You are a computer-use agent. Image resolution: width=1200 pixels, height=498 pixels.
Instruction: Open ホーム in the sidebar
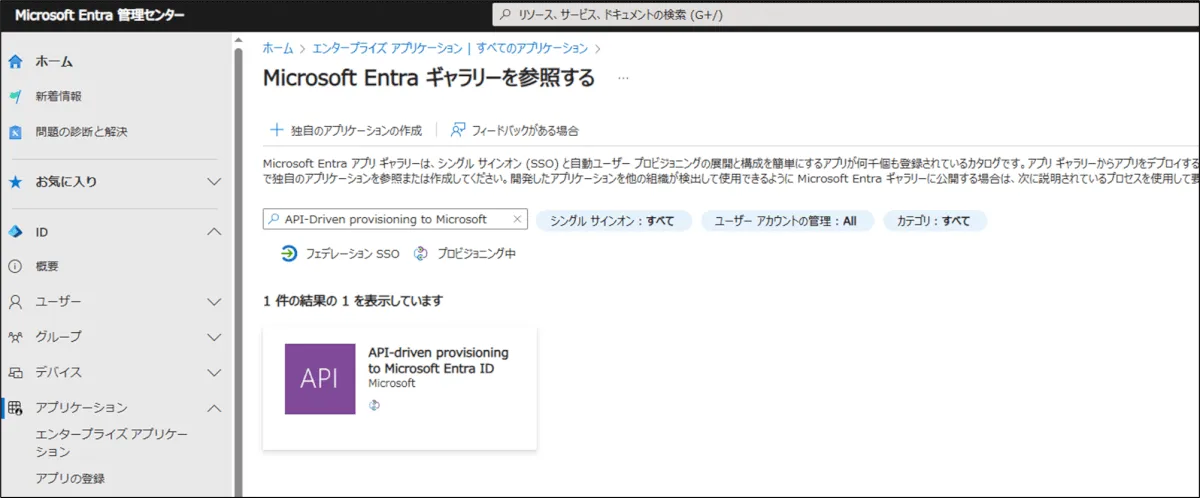[54, 61]
